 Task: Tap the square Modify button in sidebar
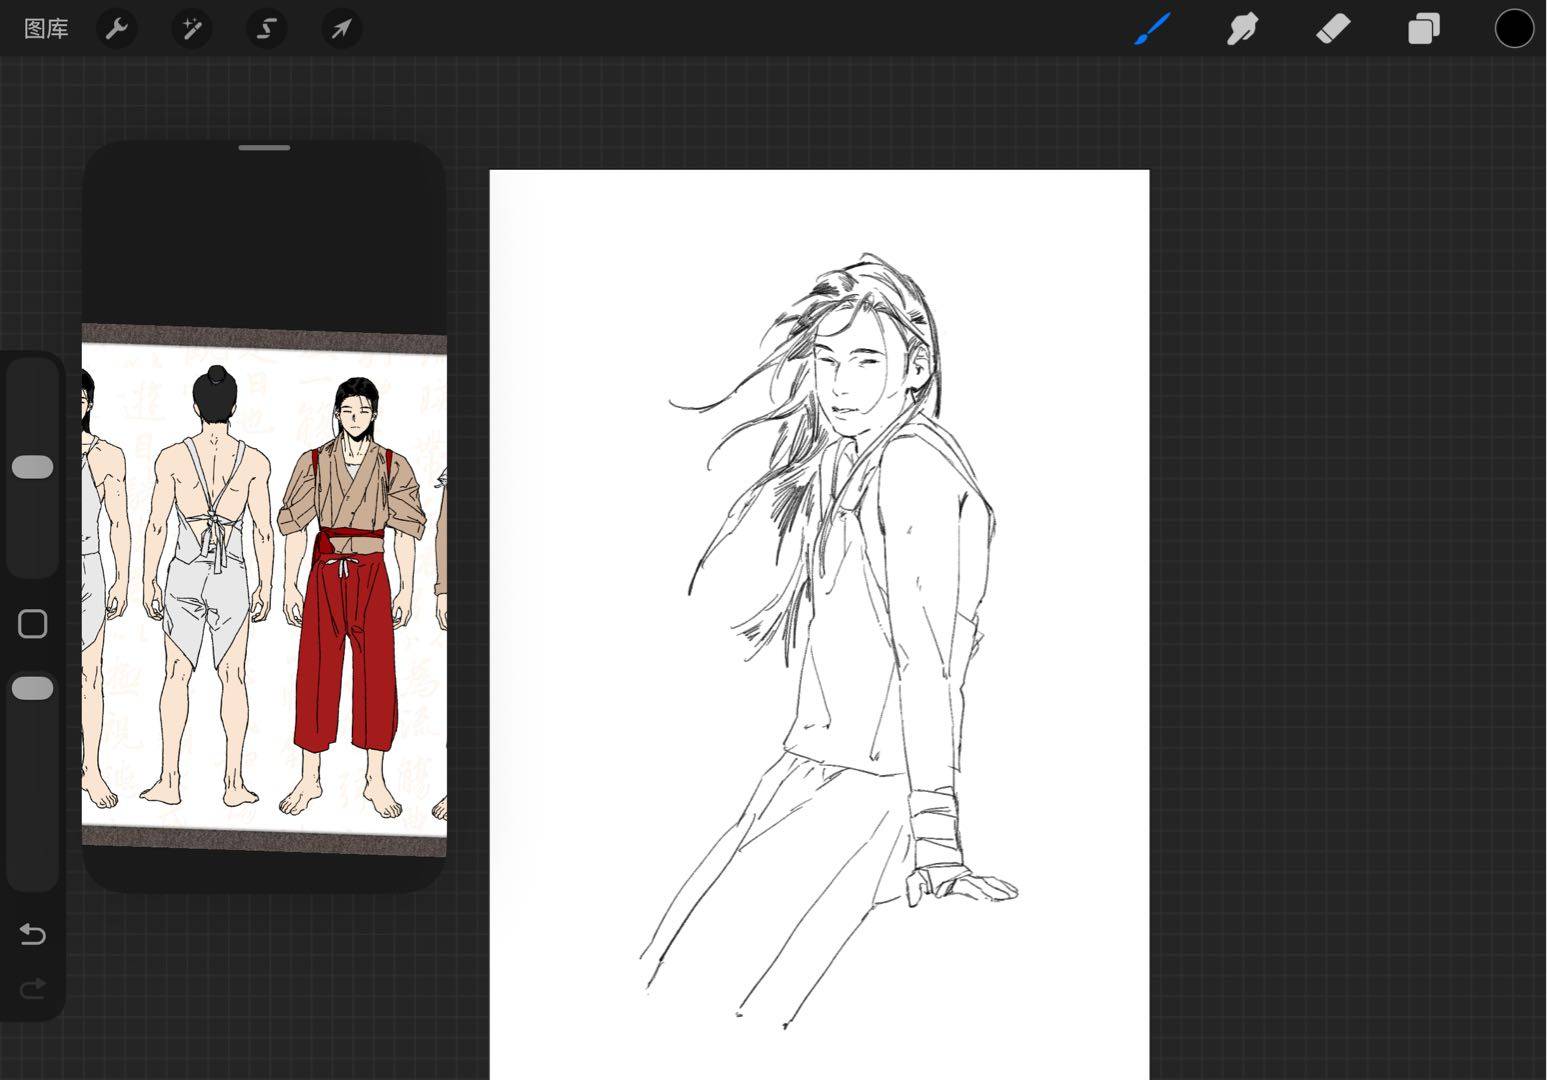coord(32,624)
